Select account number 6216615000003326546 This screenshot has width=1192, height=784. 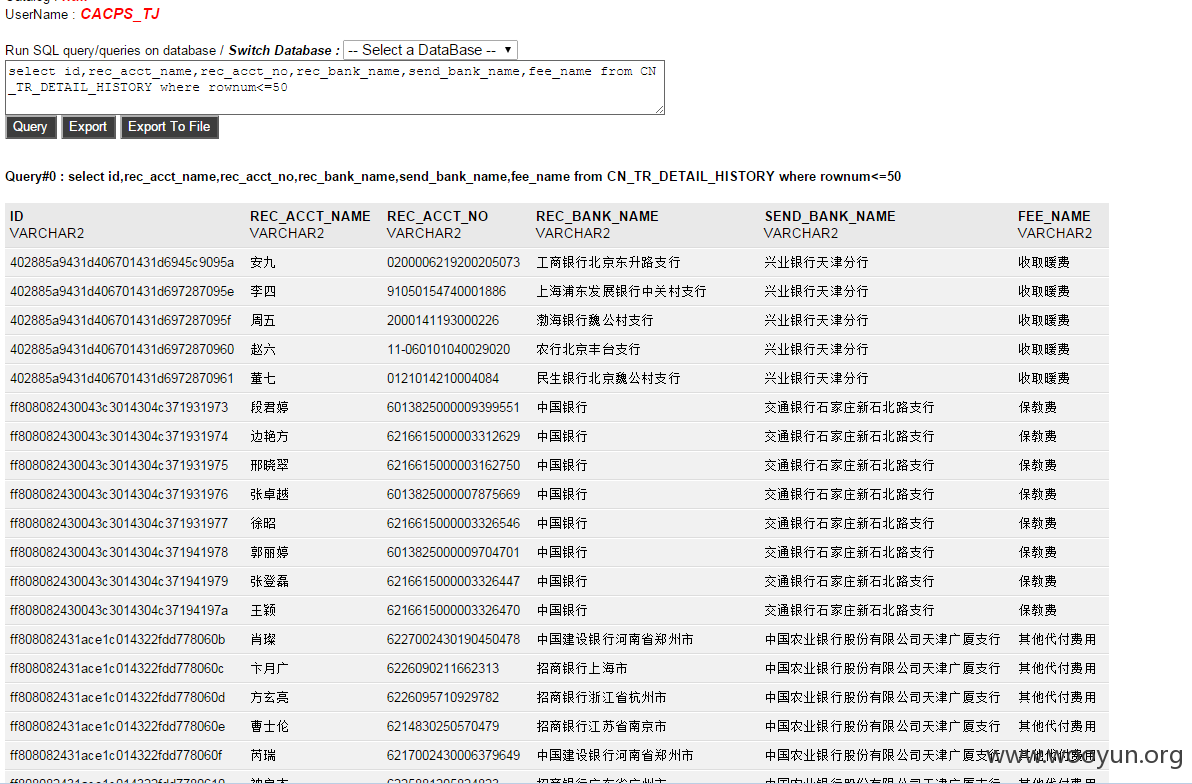pos(453,522)
